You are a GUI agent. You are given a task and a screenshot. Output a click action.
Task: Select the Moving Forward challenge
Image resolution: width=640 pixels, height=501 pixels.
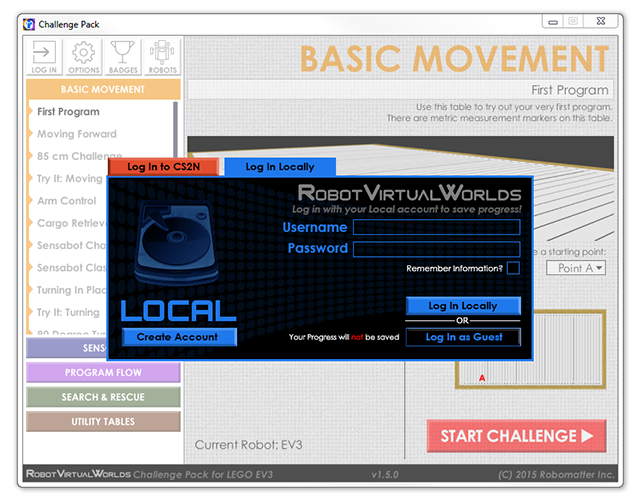77,134
